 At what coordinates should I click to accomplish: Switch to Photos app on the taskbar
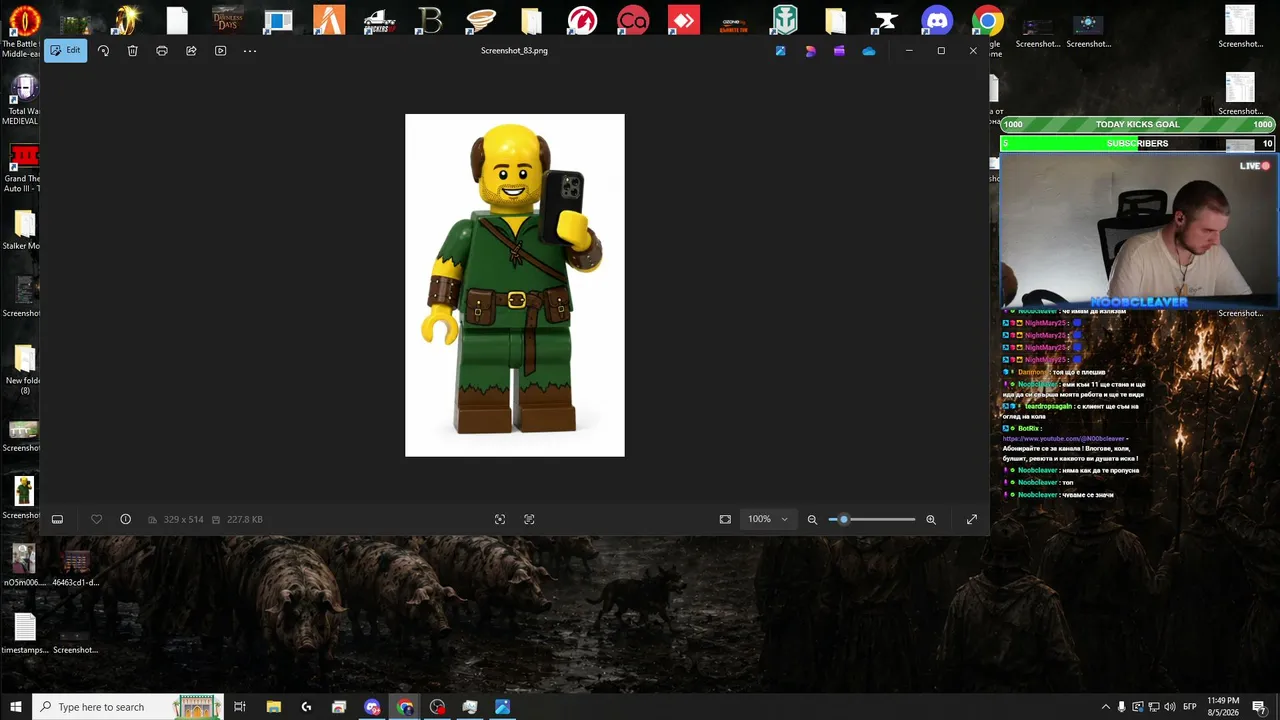tap(503, 707)
